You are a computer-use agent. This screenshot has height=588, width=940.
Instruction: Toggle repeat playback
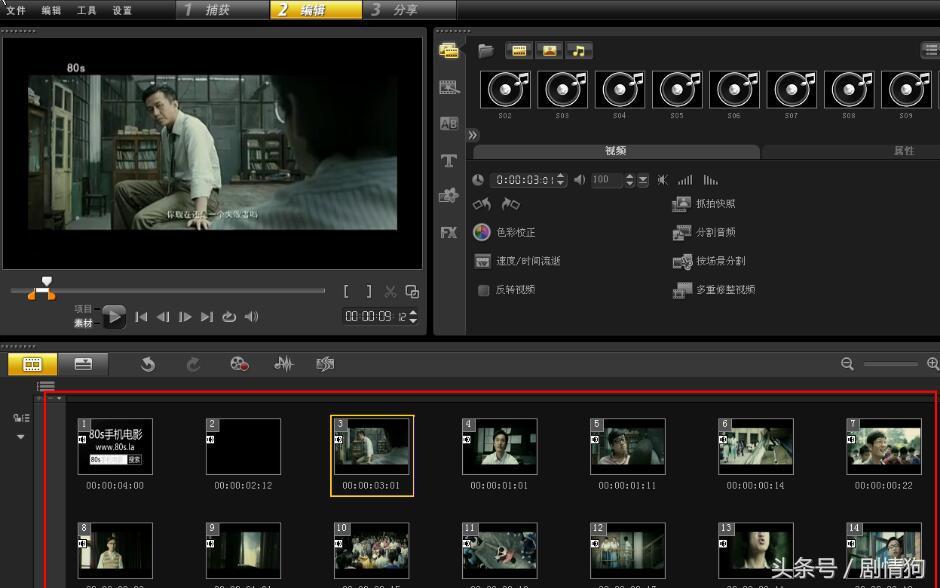click(229, 316)
